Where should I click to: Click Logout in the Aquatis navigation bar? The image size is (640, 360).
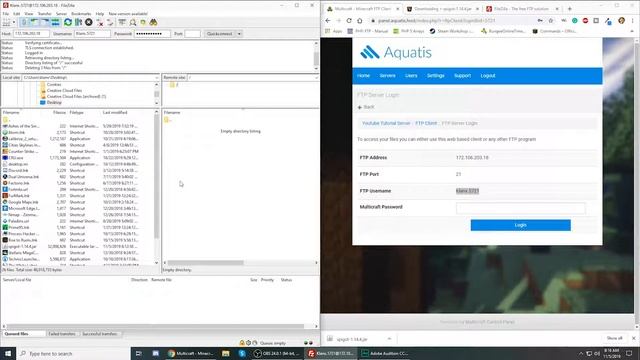click(488, 76)
